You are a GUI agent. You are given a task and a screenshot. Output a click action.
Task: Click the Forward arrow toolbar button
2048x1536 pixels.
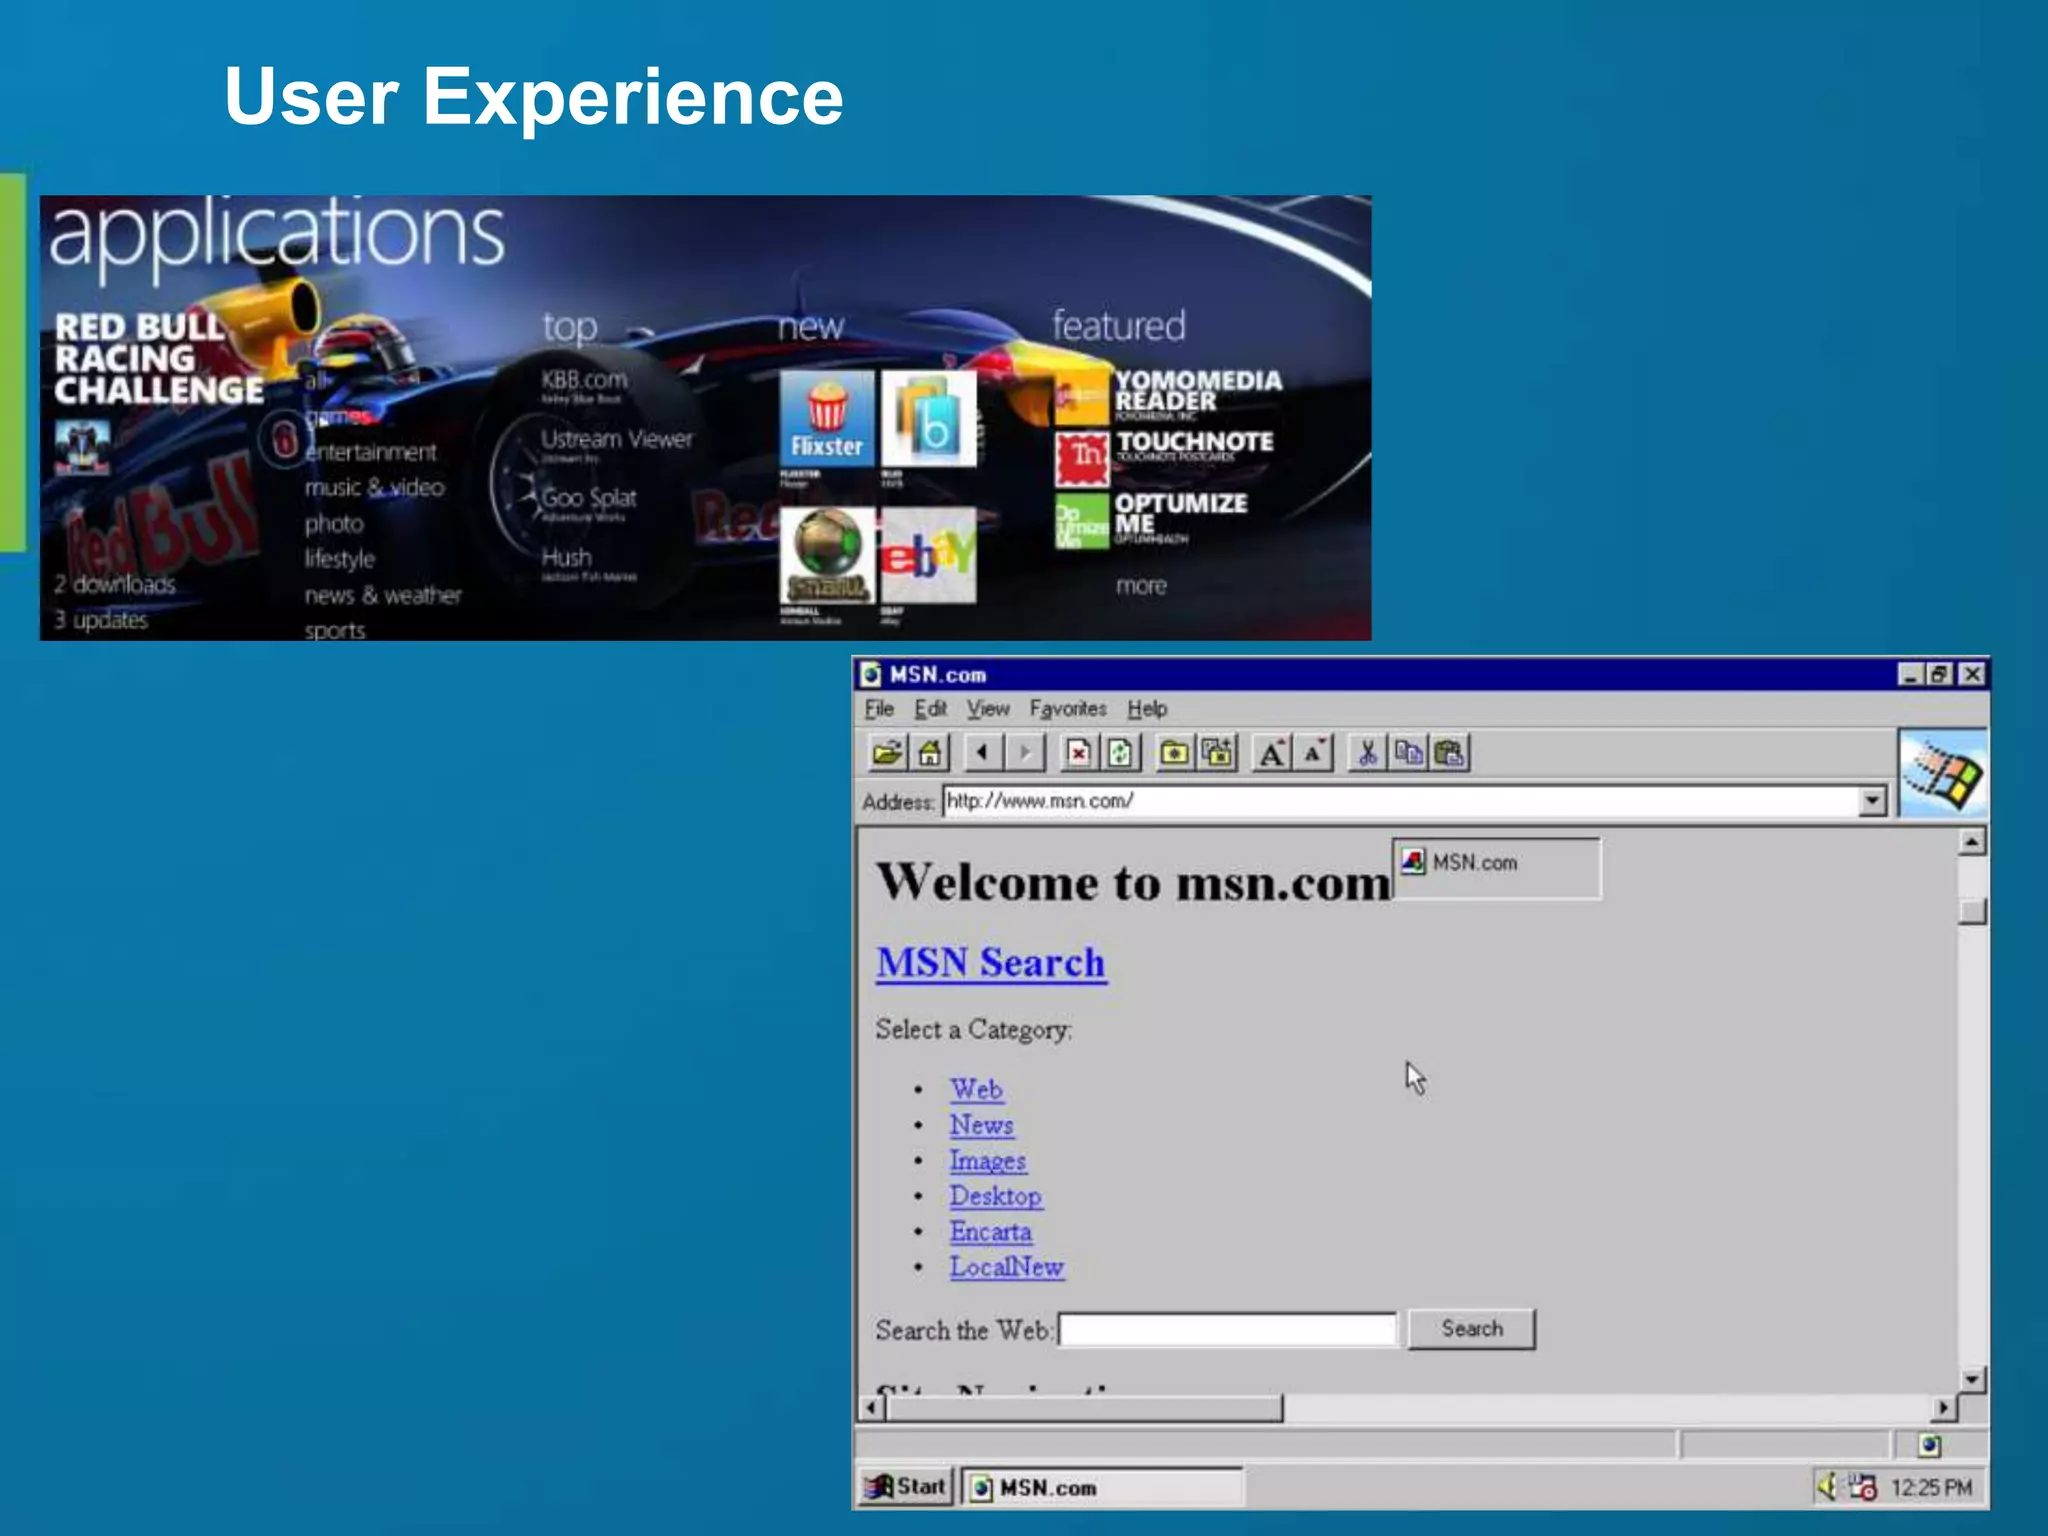(x=1025, y=752)
